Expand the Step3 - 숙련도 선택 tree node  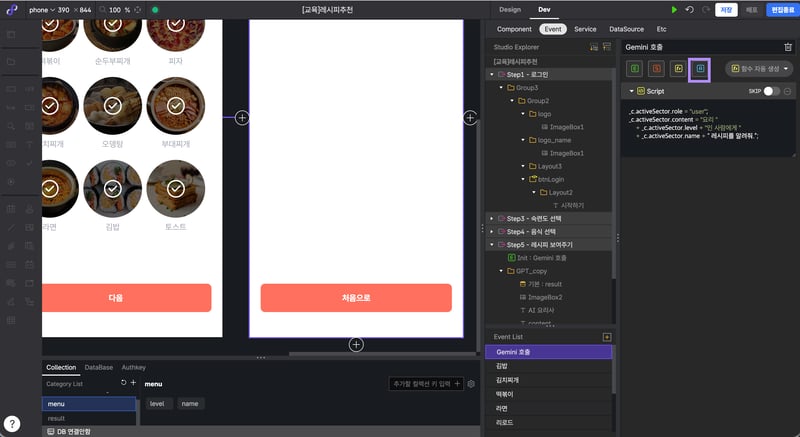491,218
